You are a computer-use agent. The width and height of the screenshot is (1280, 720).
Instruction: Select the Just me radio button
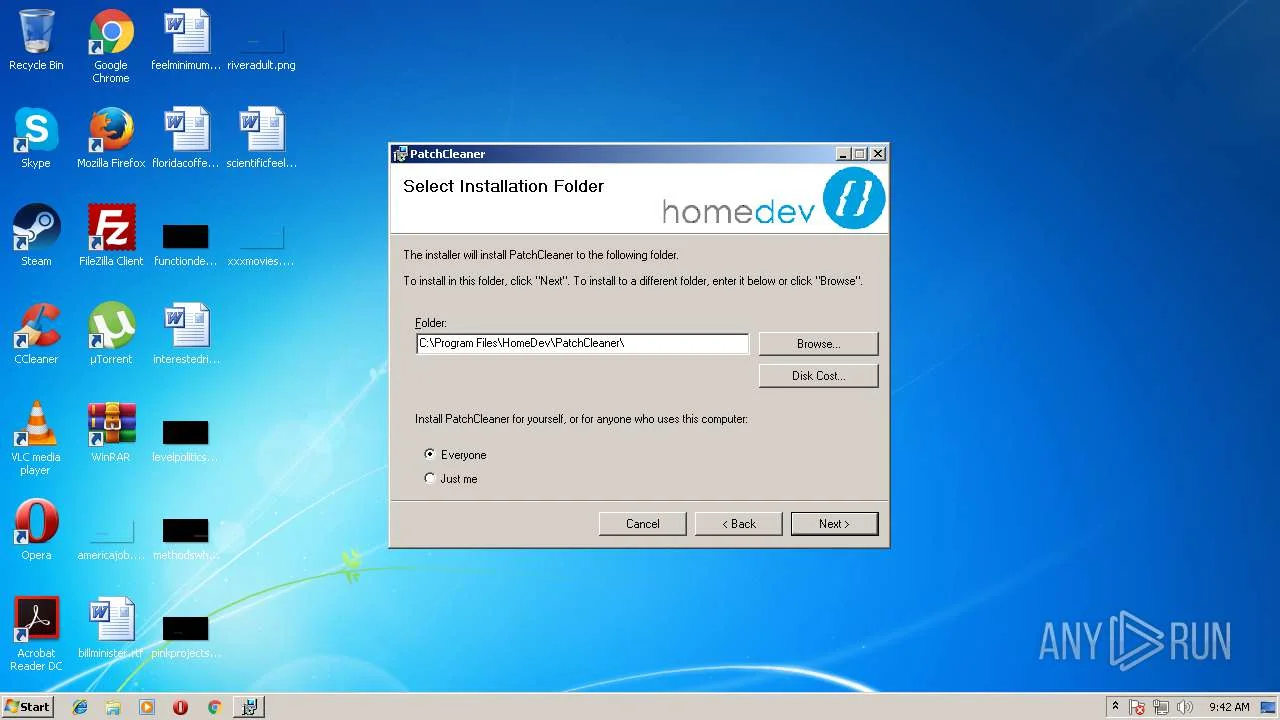(430, 478)
